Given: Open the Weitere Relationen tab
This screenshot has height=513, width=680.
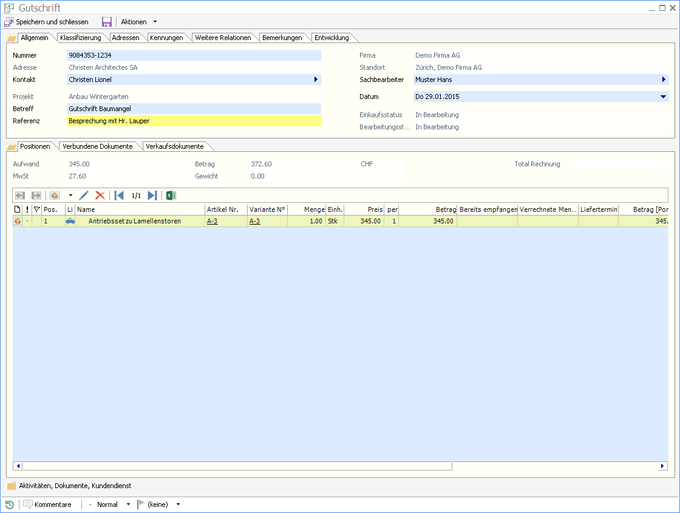Looking at the screenshot, I should point(223,38).
